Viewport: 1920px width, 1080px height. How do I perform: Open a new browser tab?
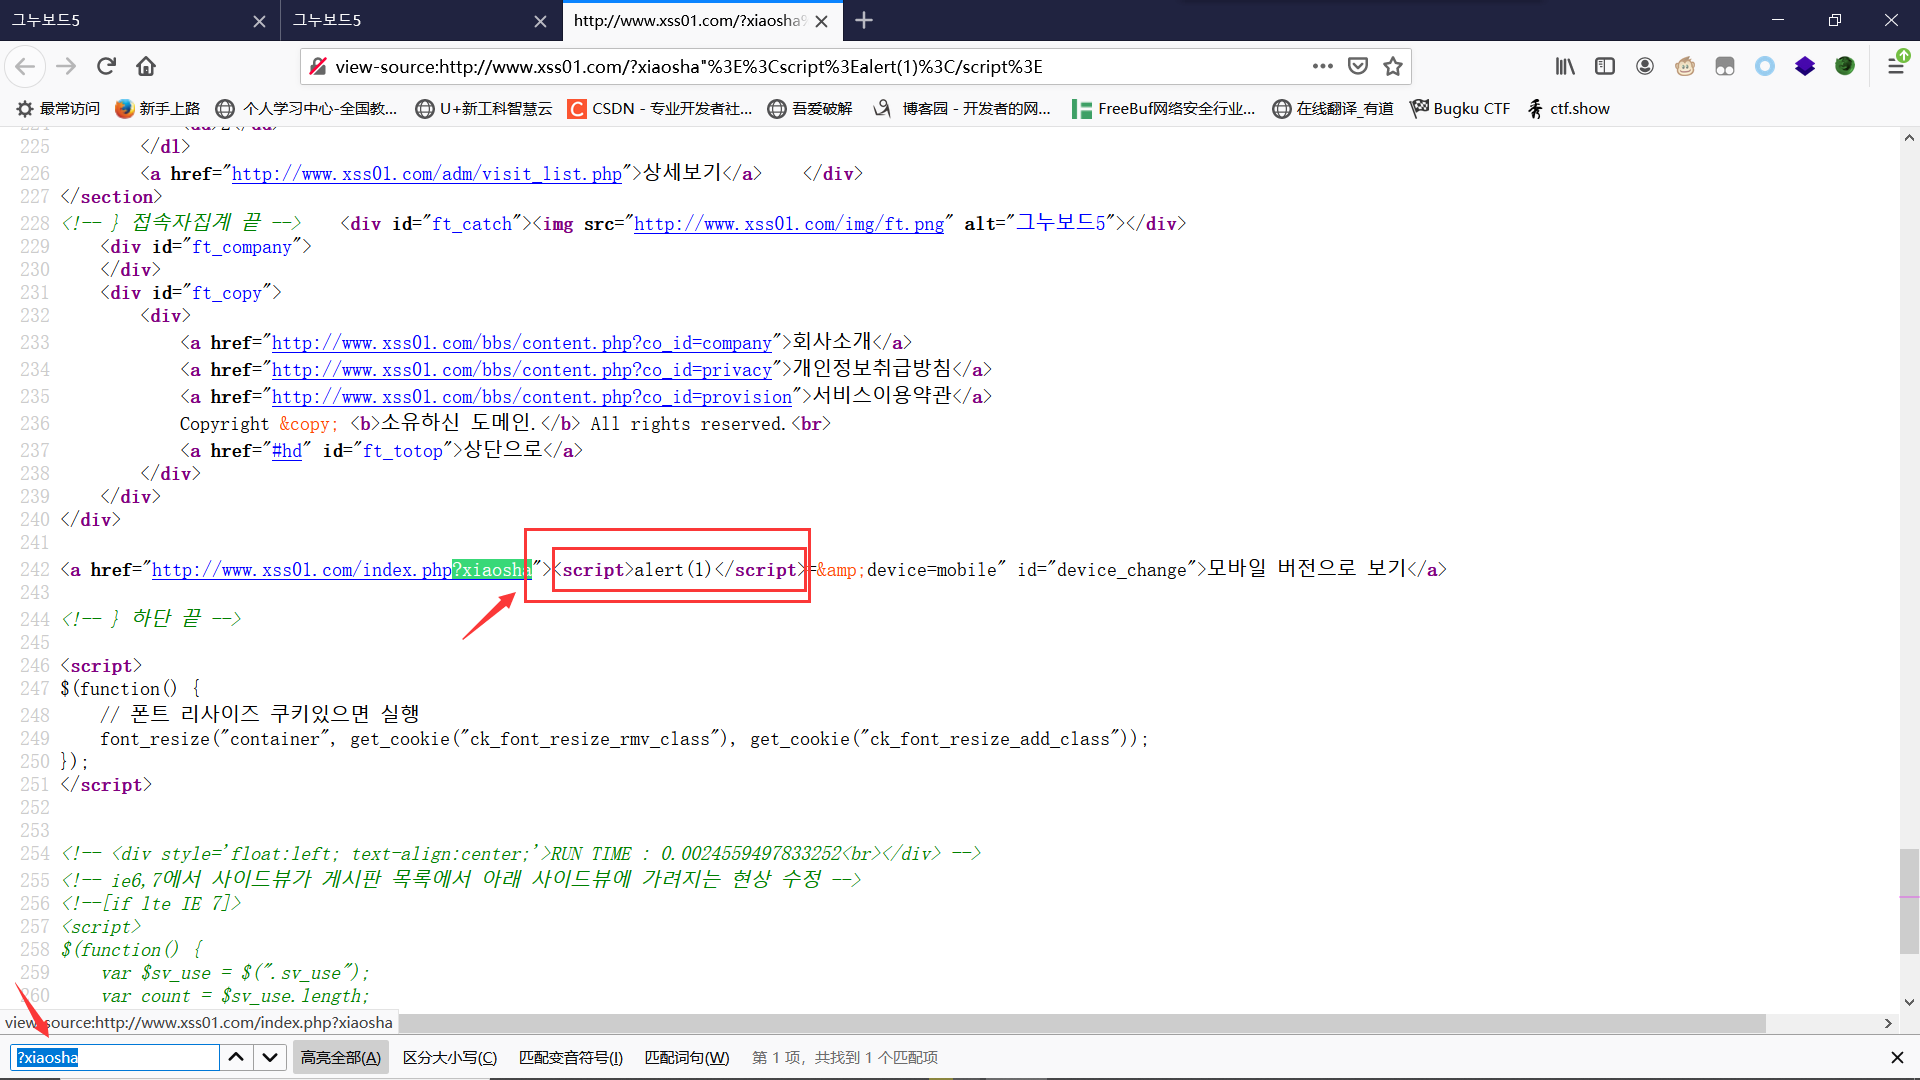click(864, 20)
